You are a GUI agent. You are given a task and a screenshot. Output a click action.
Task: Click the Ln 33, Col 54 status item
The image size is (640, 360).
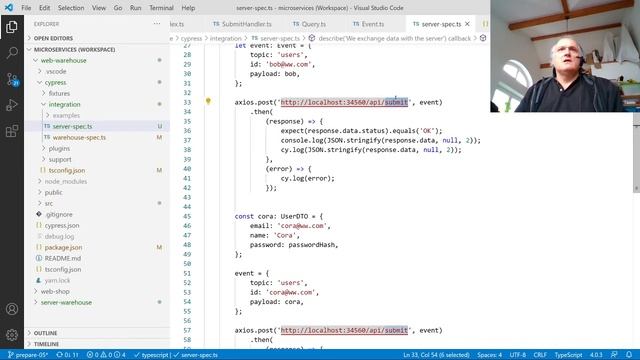pyautogui.click(x=436, y=355)
